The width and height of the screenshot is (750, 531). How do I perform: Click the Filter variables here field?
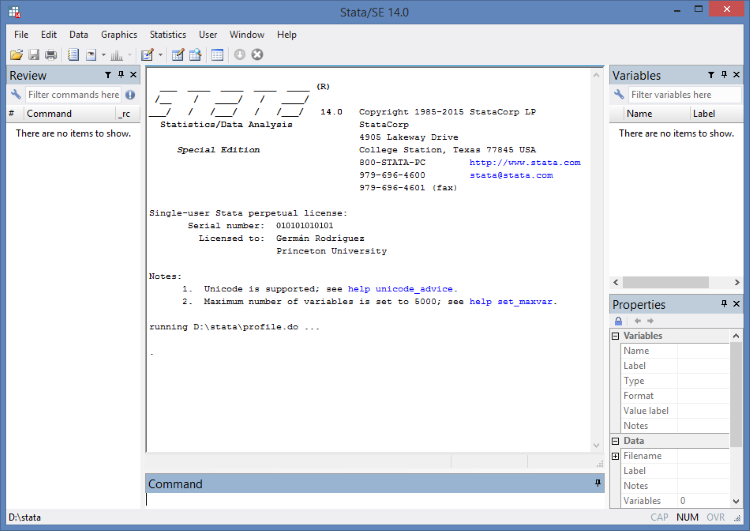coord(684,95)
